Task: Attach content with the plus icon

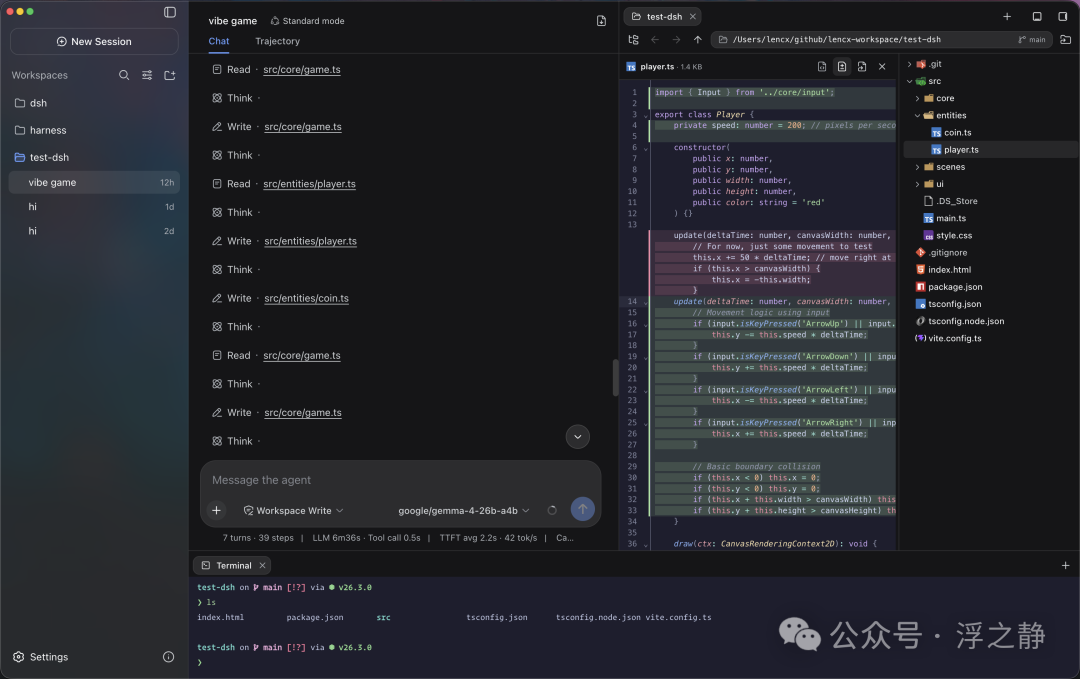Action: [216, 510]
